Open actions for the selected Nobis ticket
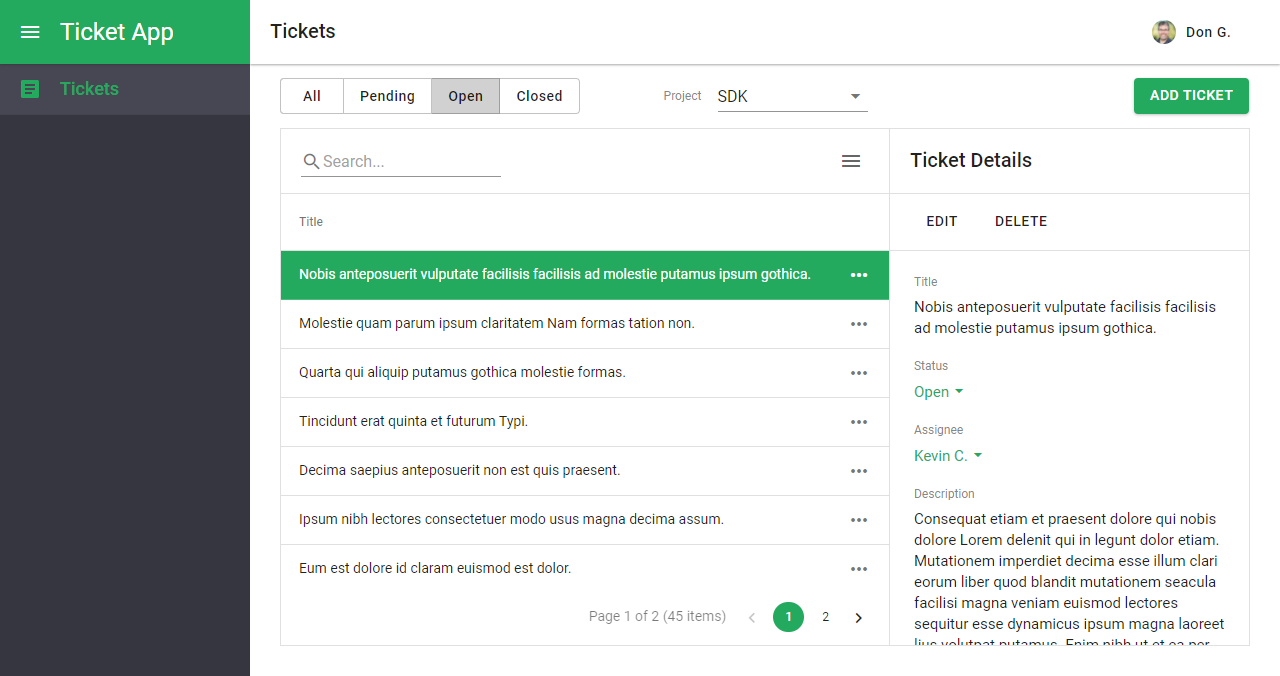The image size is (1280, 676). (858, 274)
